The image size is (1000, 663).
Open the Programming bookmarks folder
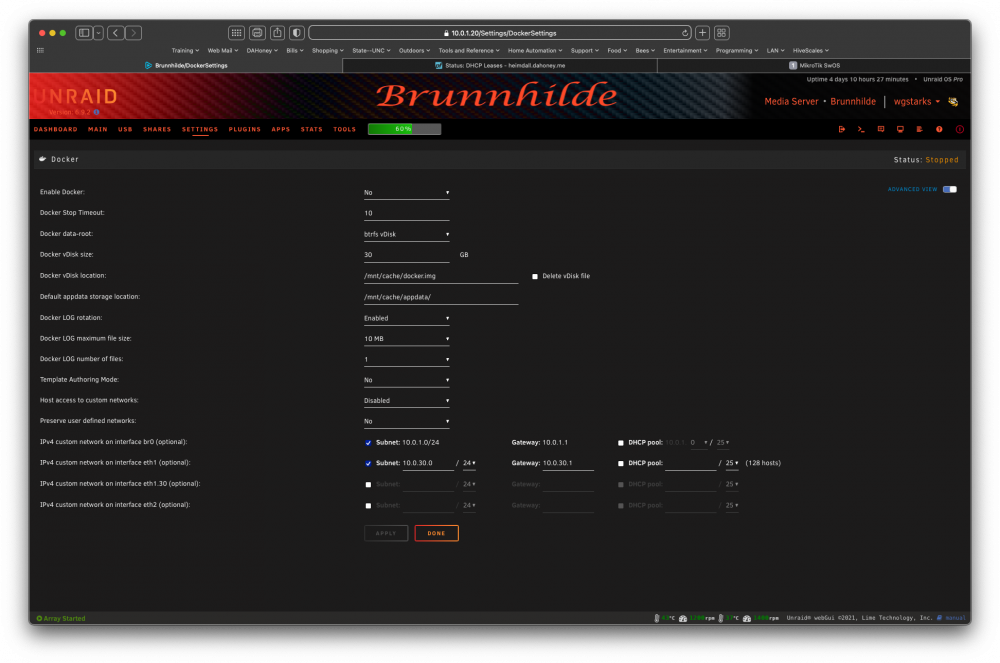click(737, 50)
